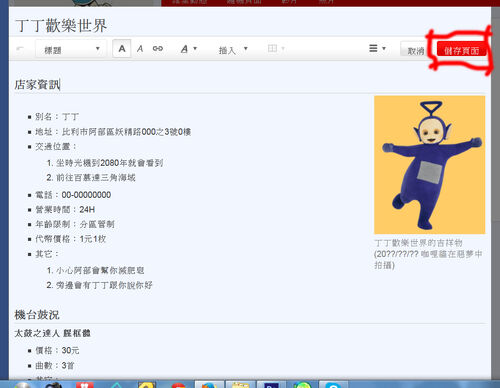The height and width of the screenshot is (388, 500).
Task: Open Firefox from the taskbar
Action: click(209, 385)
